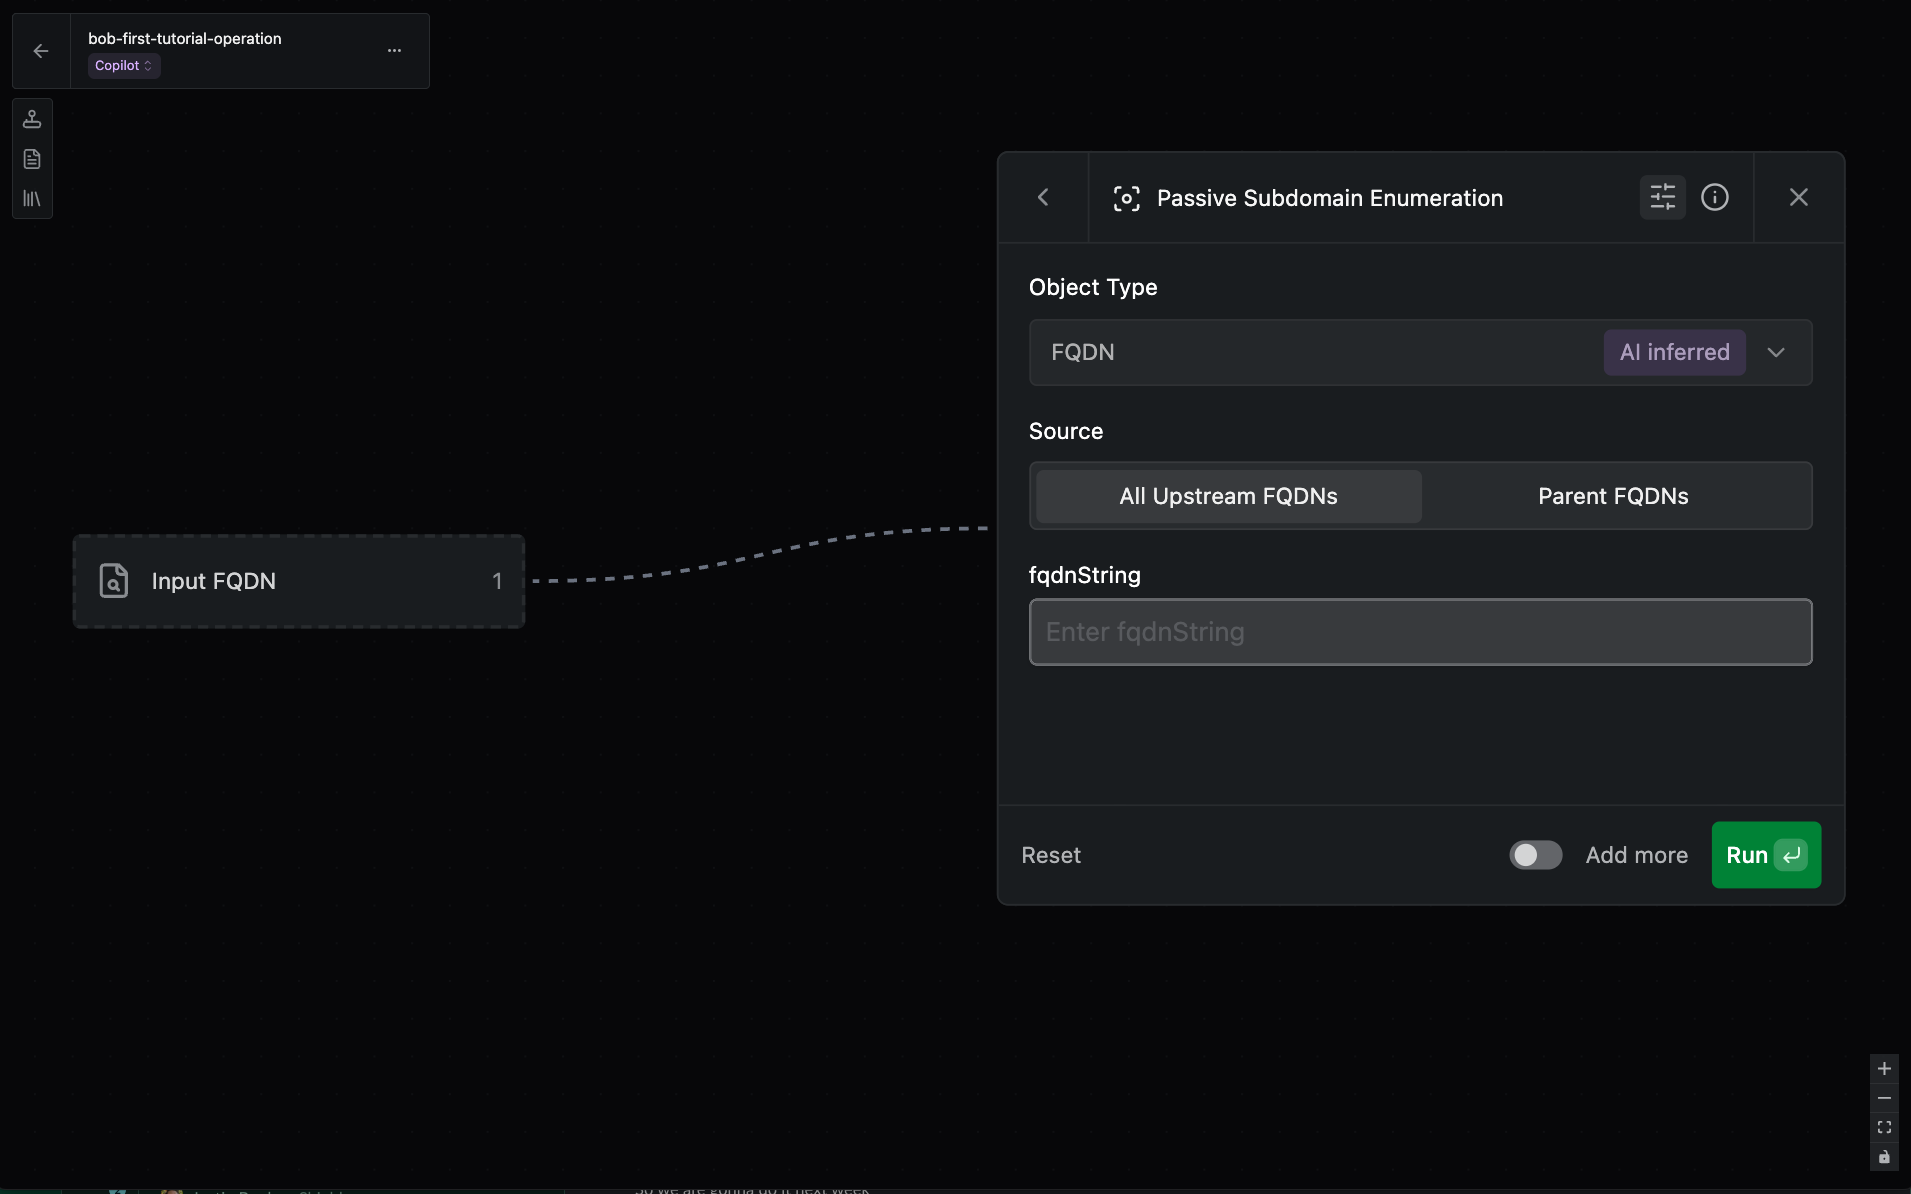Image resolution: width=1911 pixels, height=1194 pixels.
Task: Open the sliders settings icon in panel header
Action: [1662, 197]
